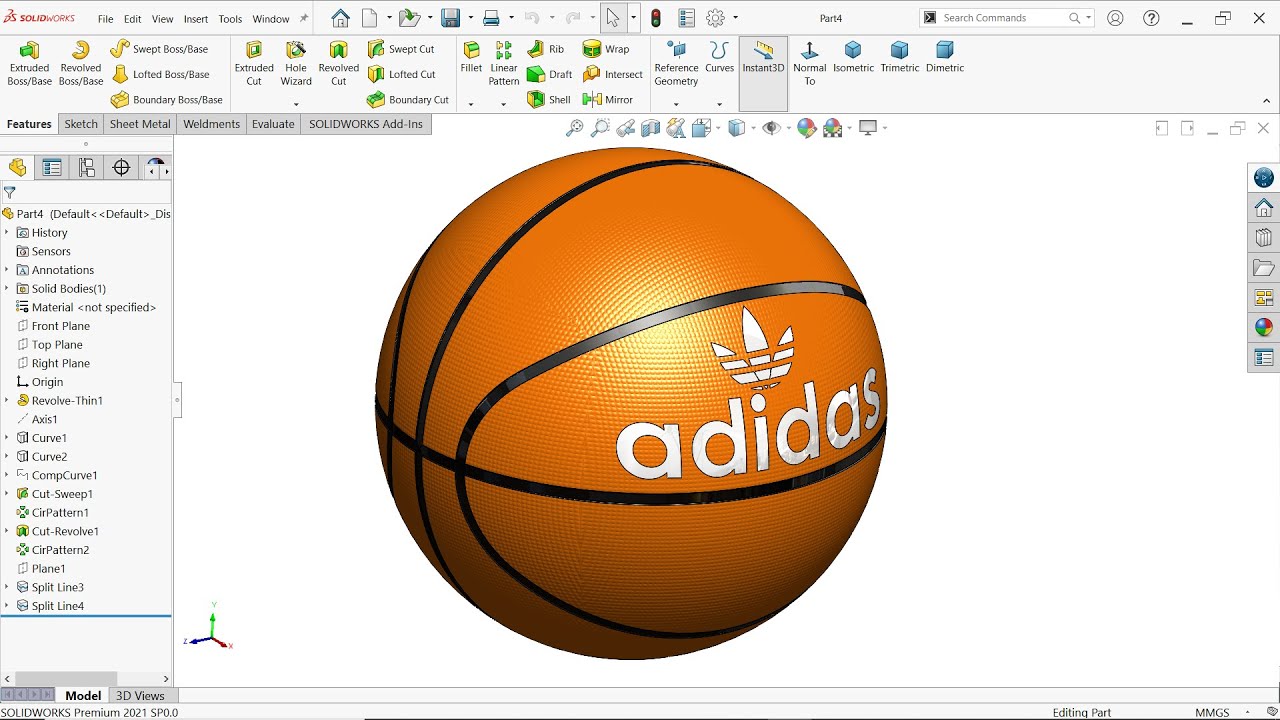Open the Curves tool
Viewport: 1280px width, 720px height.
pos(719,57)
